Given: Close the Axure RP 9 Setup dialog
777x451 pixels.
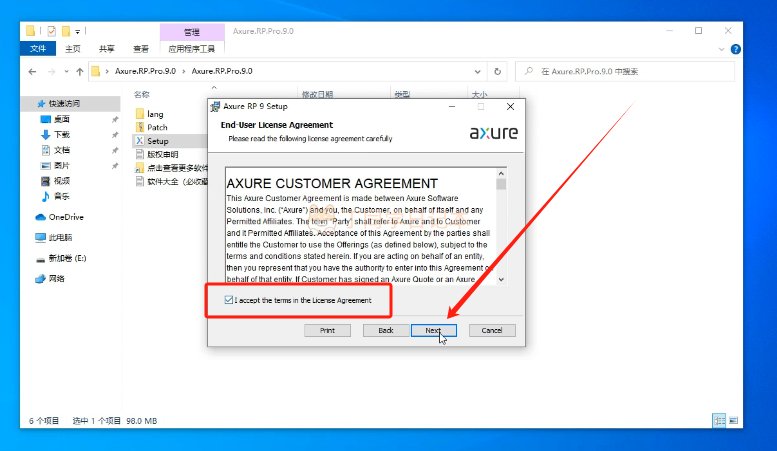Looking at the screenshot, I should coord(510,107).
